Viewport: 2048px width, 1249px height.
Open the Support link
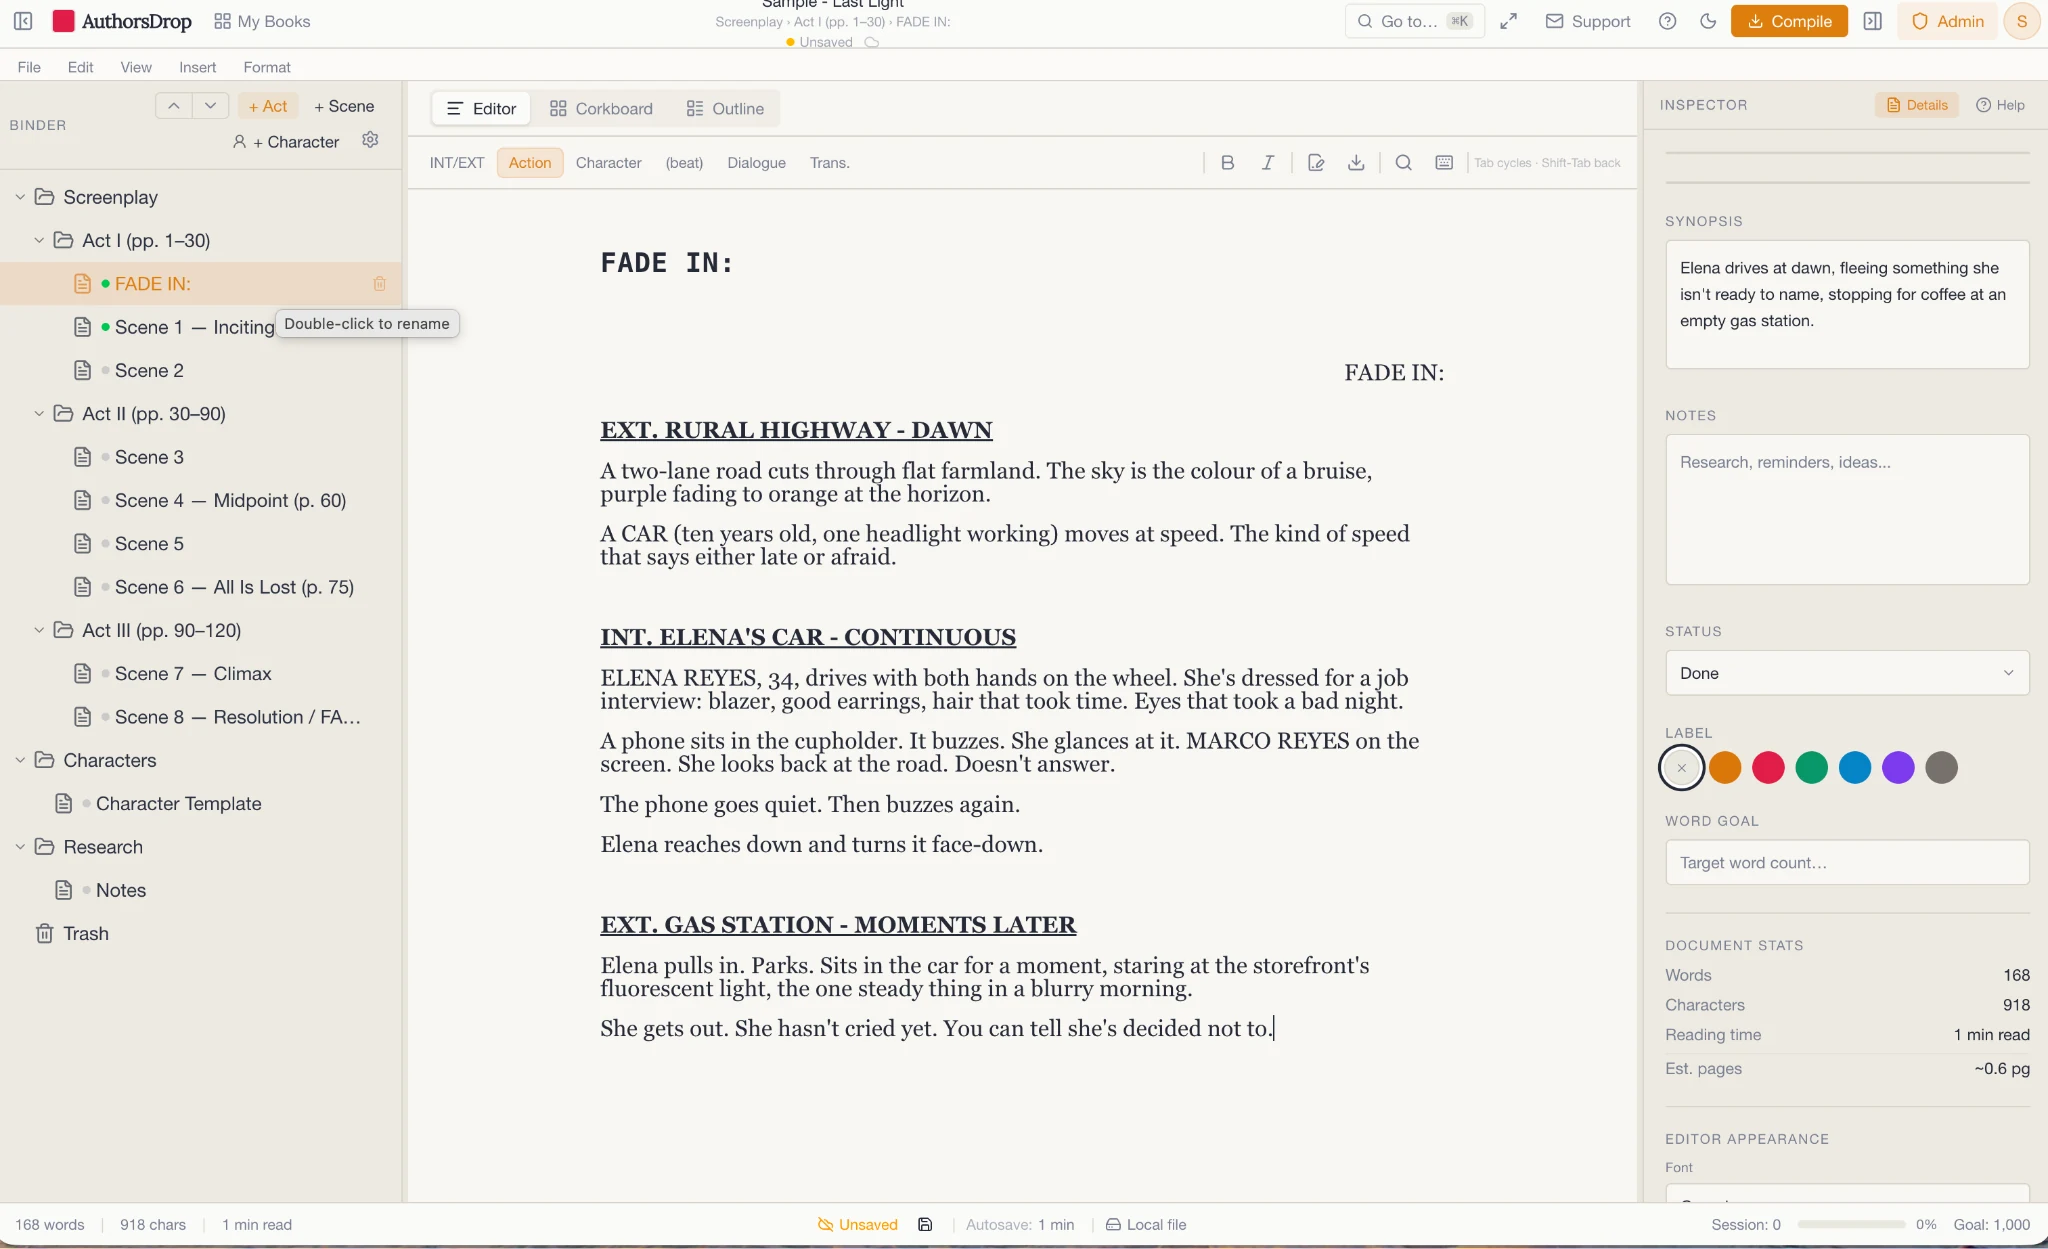tap(1588, 21)
